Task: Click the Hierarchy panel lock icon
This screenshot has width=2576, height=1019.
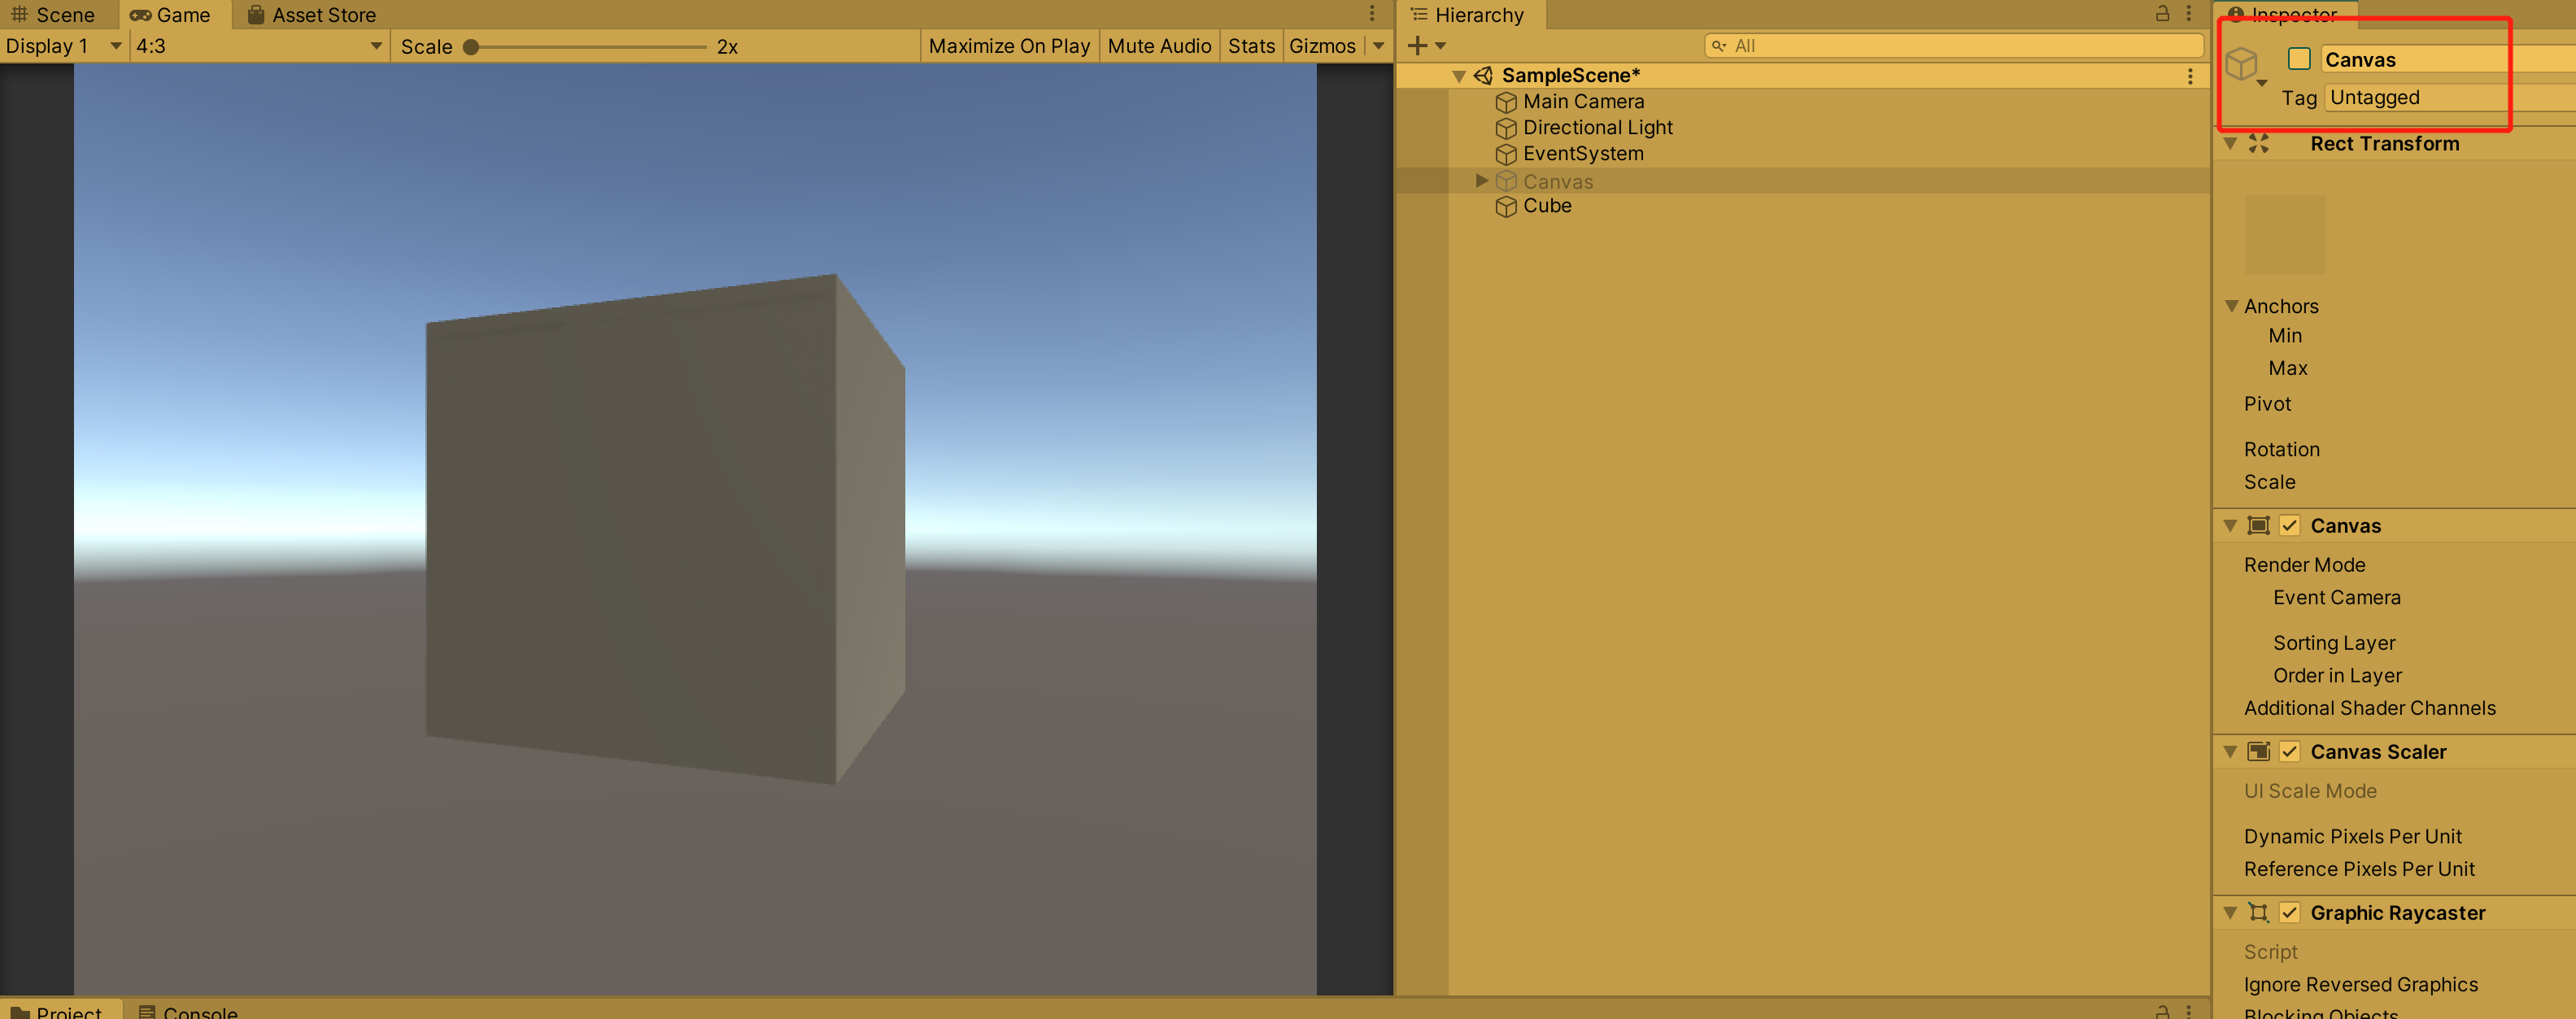Action: coord(2162,14)
